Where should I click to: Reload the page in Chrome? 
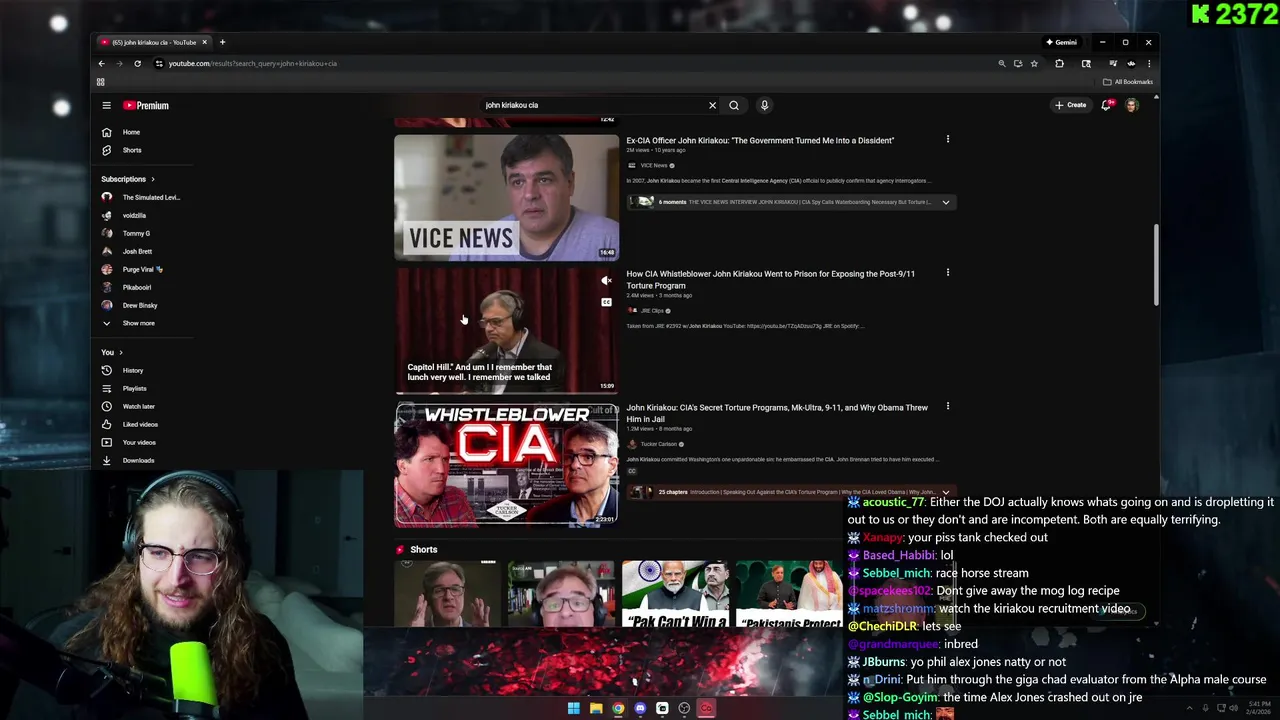pos(137,63)
